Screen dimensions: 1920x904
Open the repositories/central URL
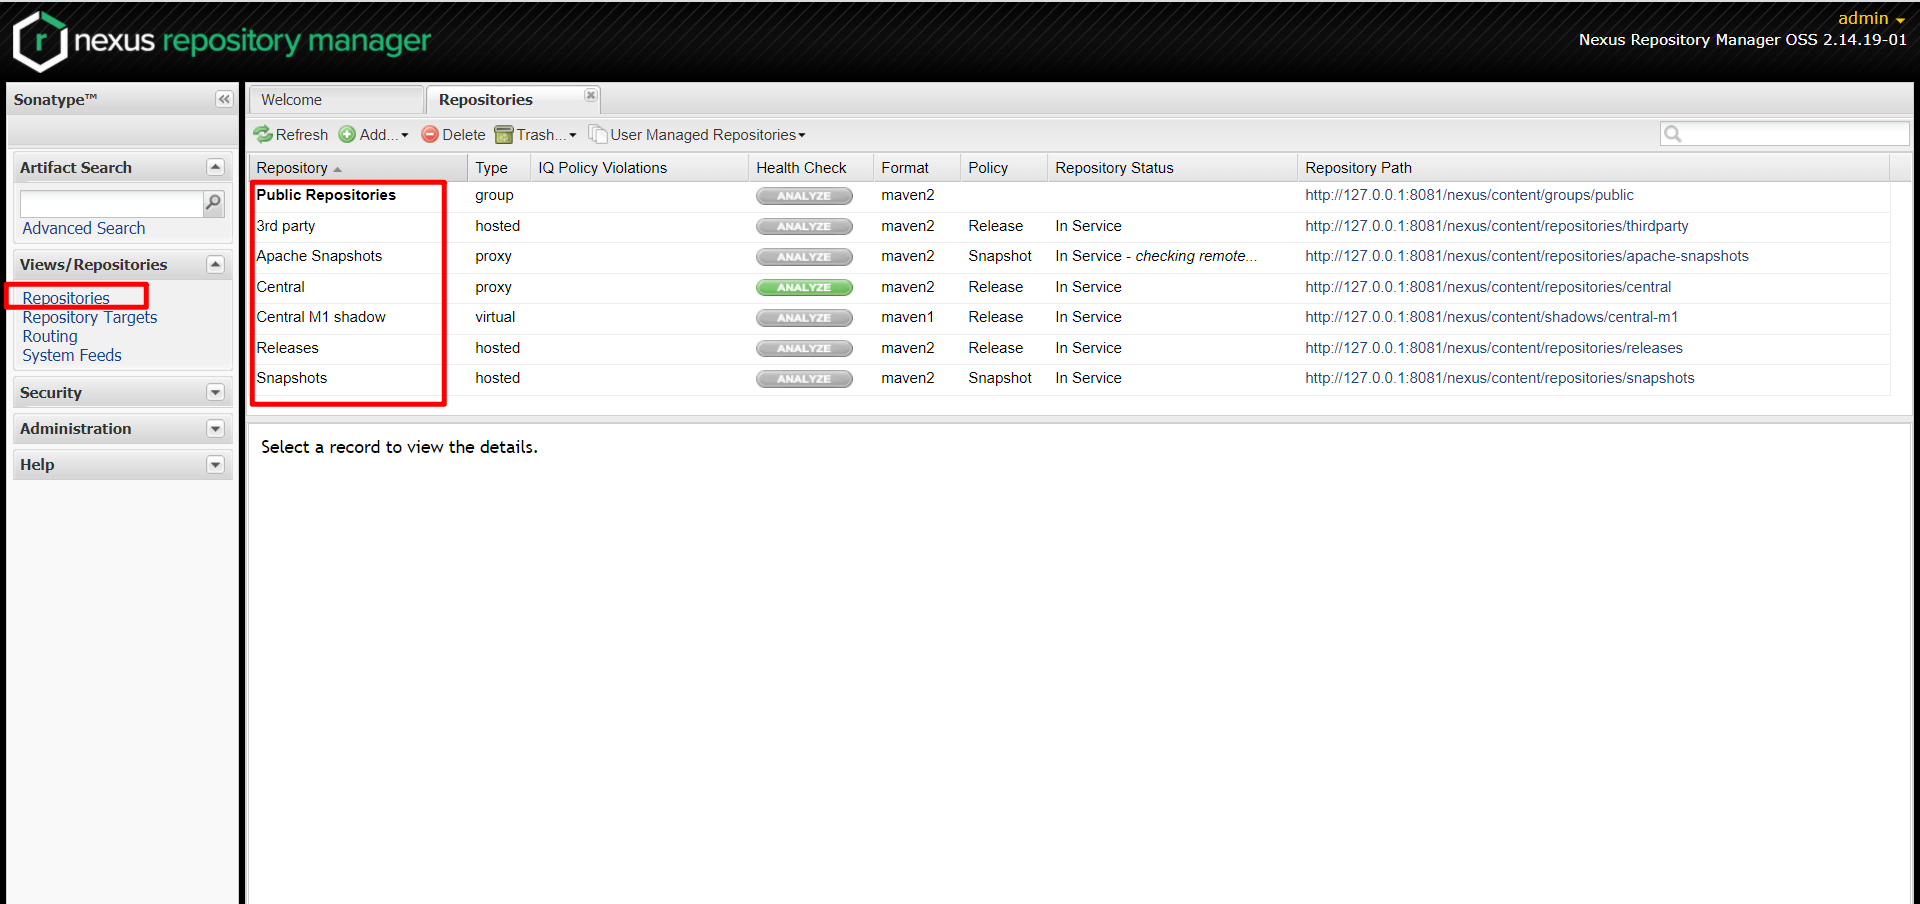pos(1487,287)
